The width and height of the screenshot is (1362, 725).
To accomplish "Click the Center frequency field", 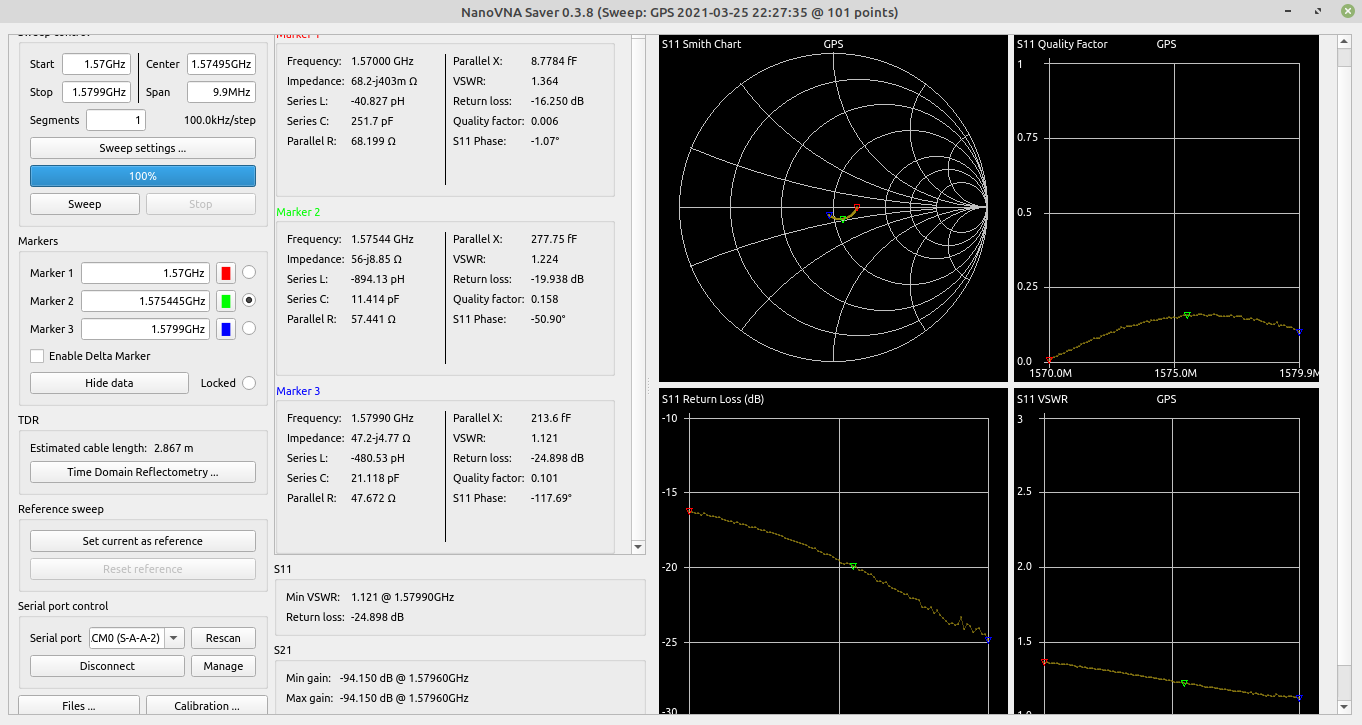I will pyautogui.click(x=221, y=64).
